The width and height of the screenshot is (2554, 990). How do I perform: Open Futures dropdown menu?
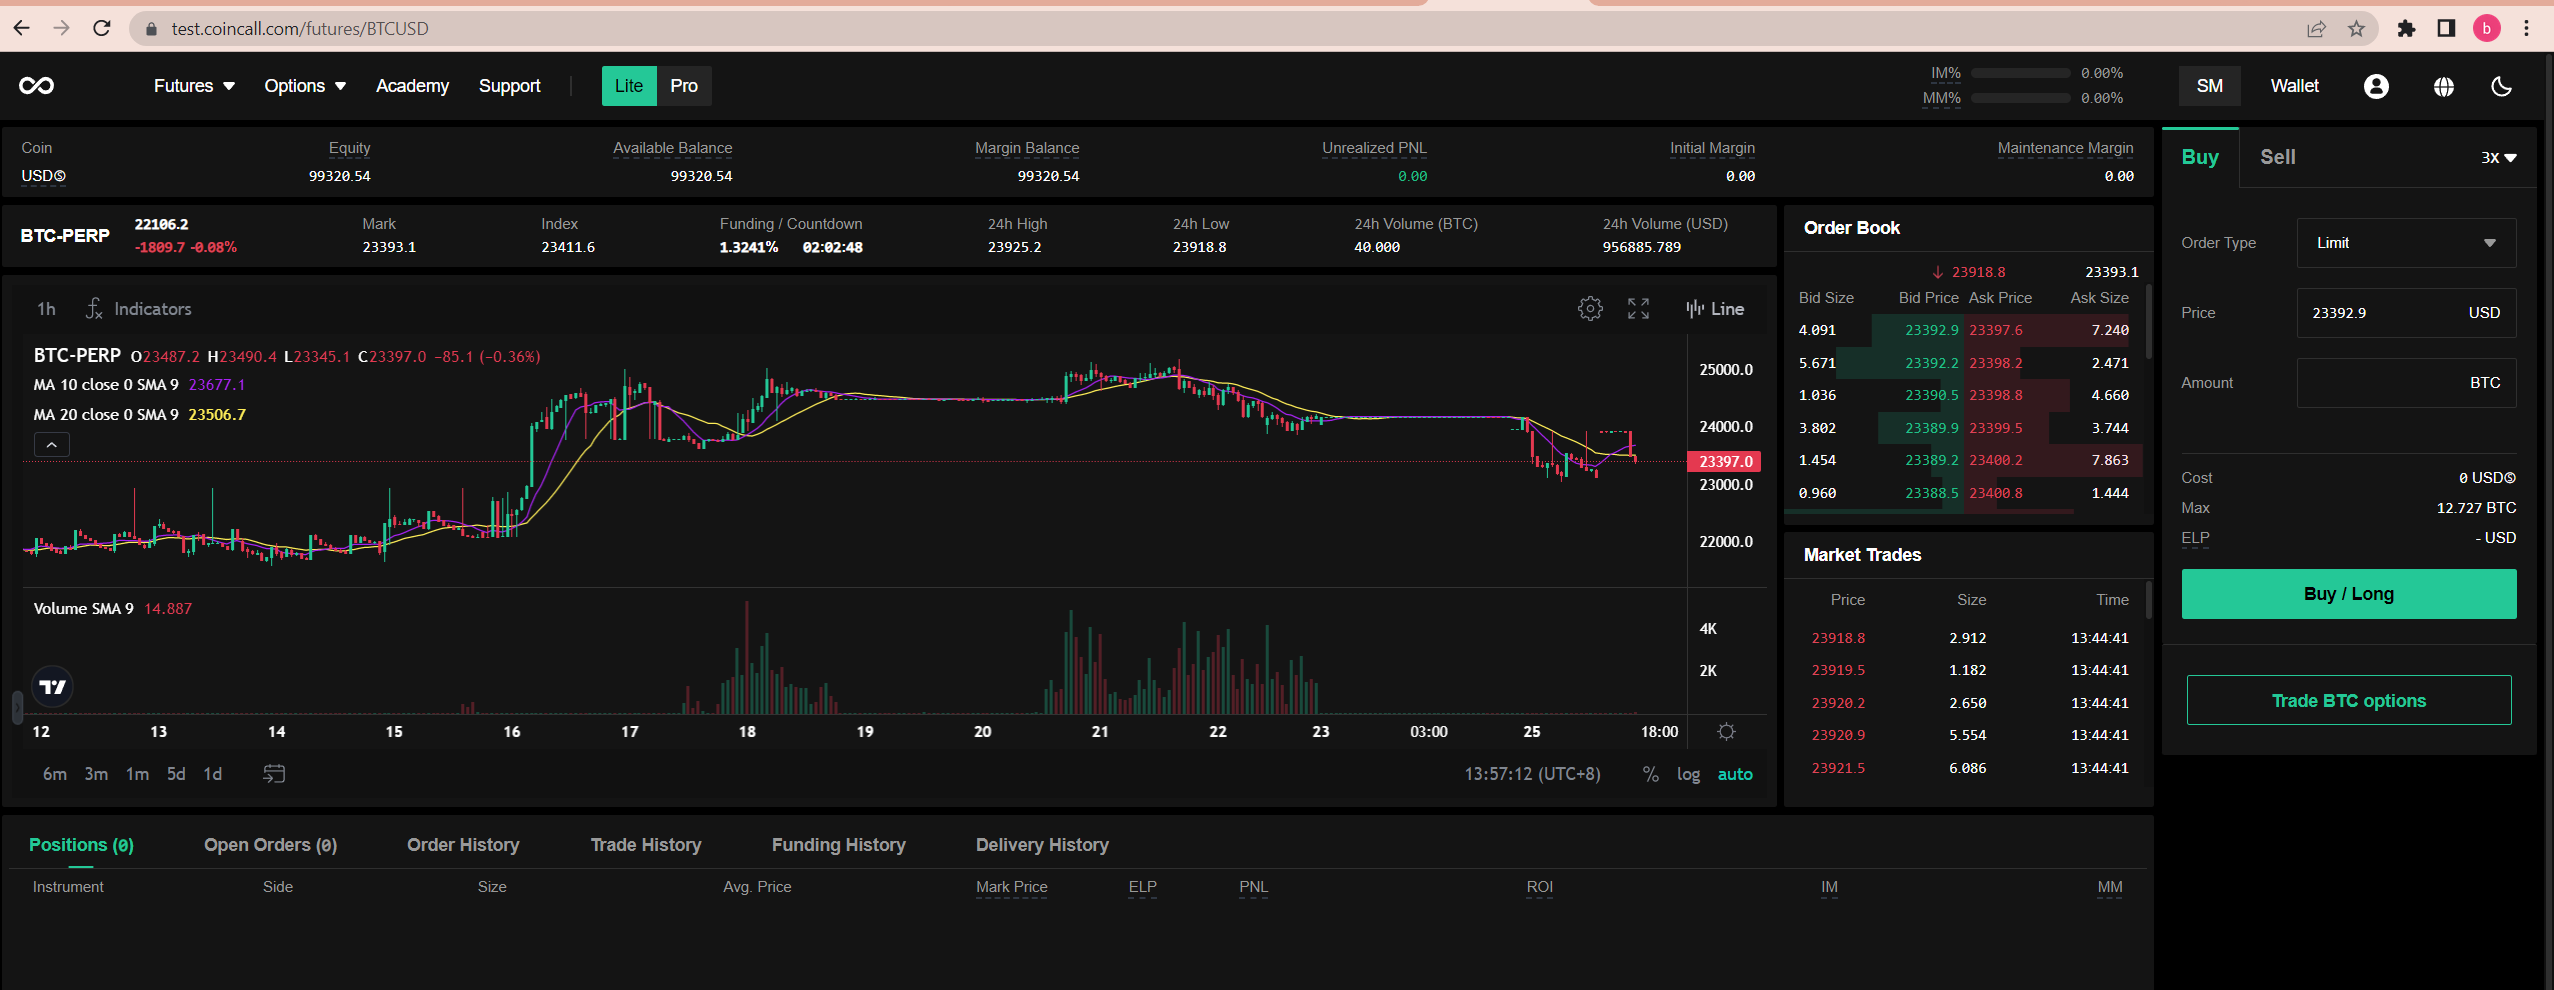pos(194,86)
